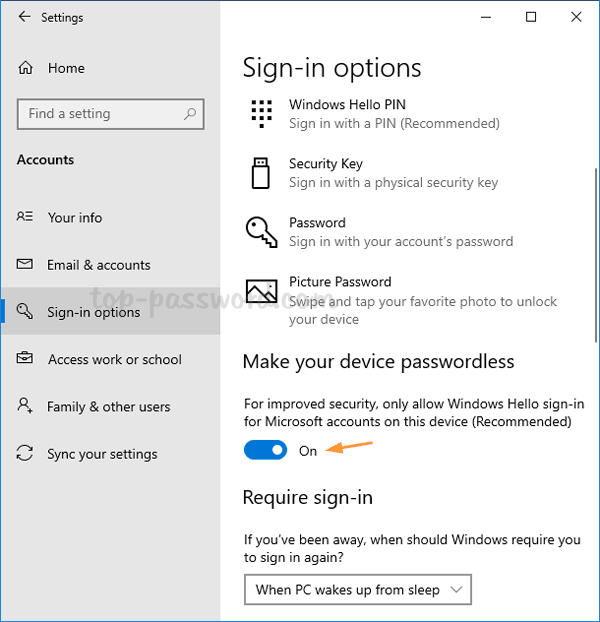600x622 pixels.
Task: Click the Windows Hello PIN keypad icon
Action: [x=261, y=114]
